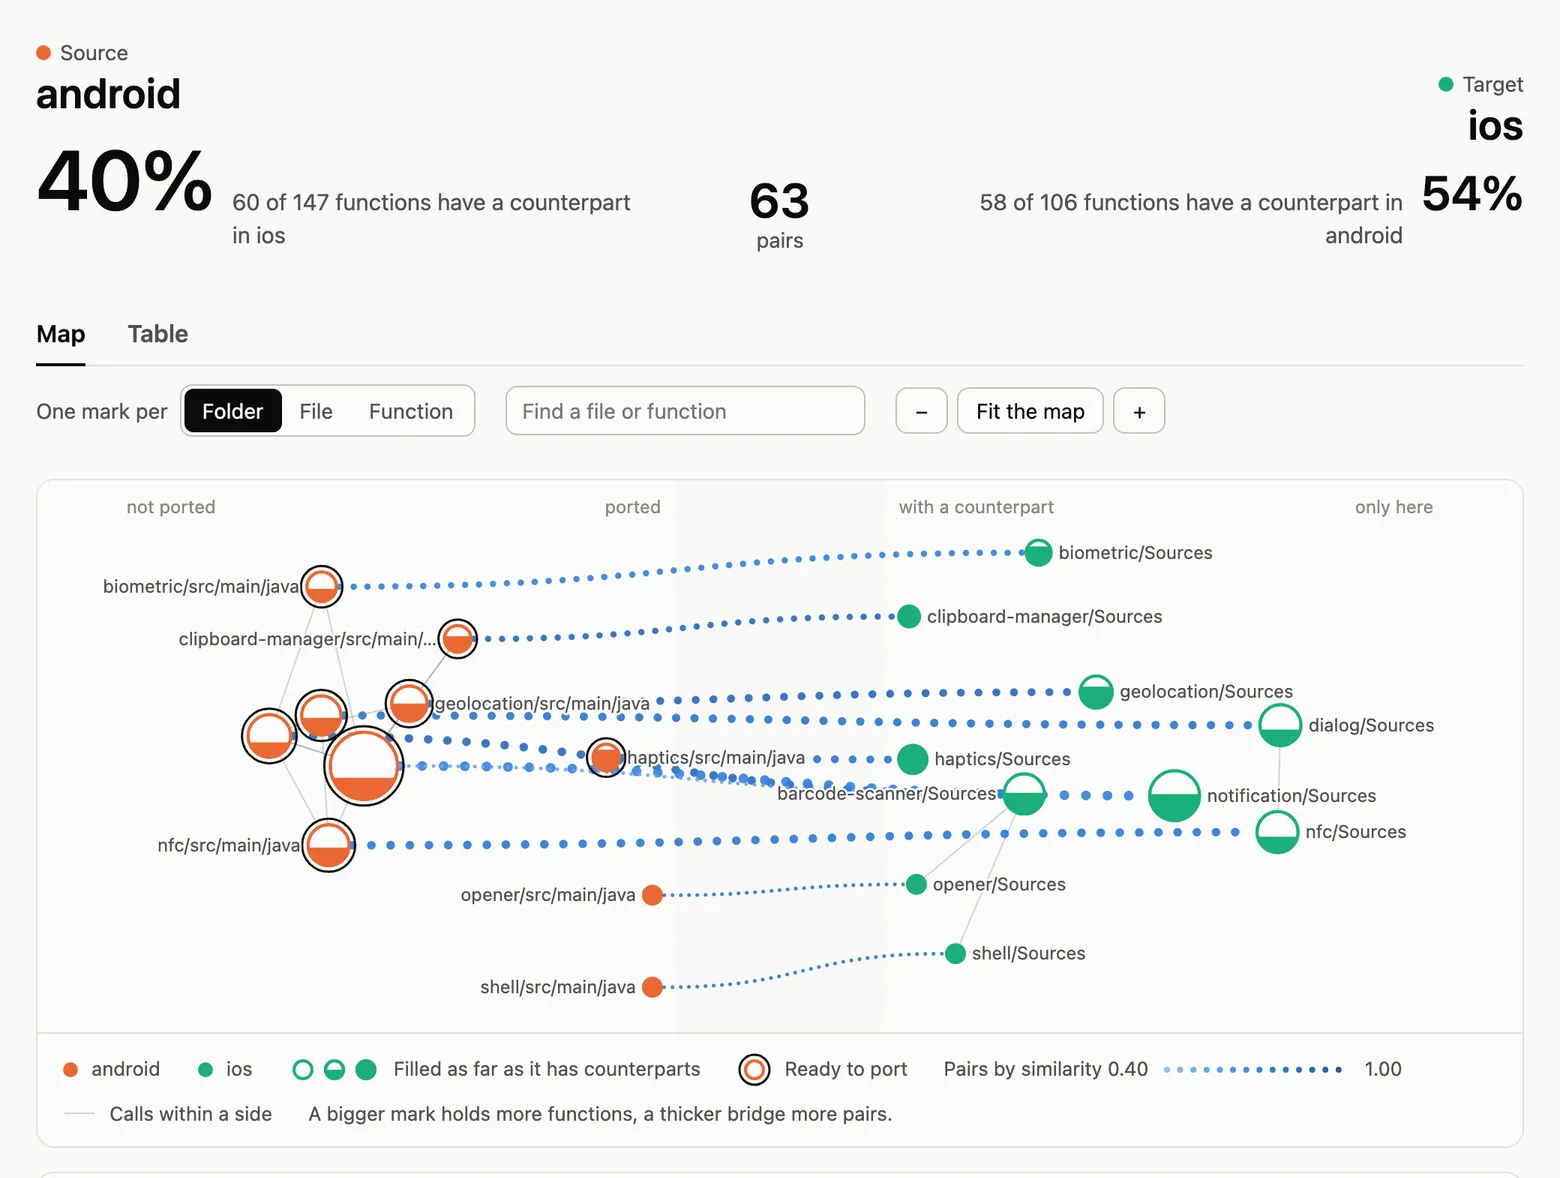Set one mark per File
The image size is (1560, 1178).
pos(316,411)
